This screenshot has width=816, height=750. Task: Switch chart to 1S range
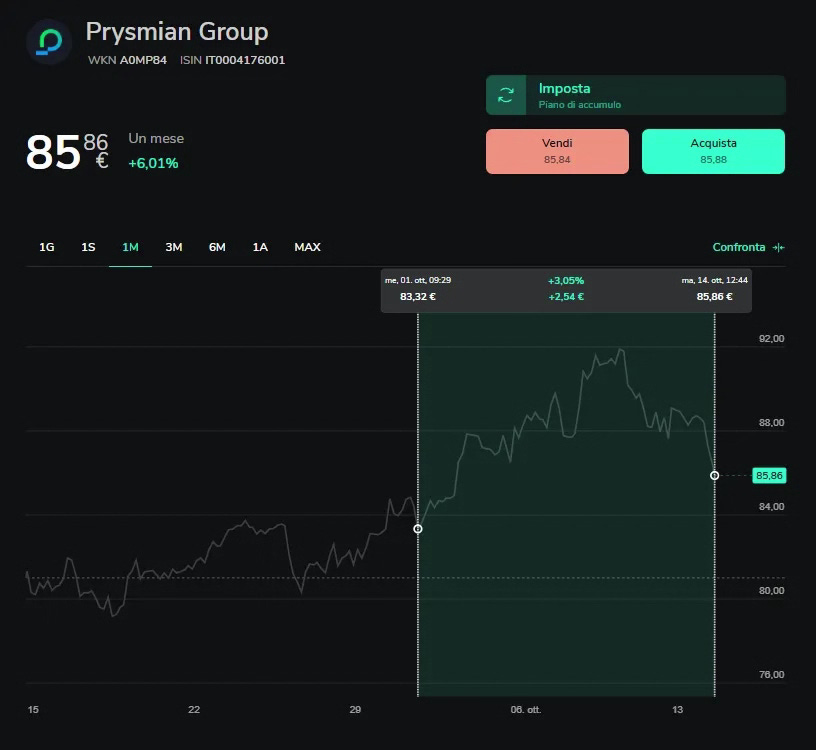88,247
